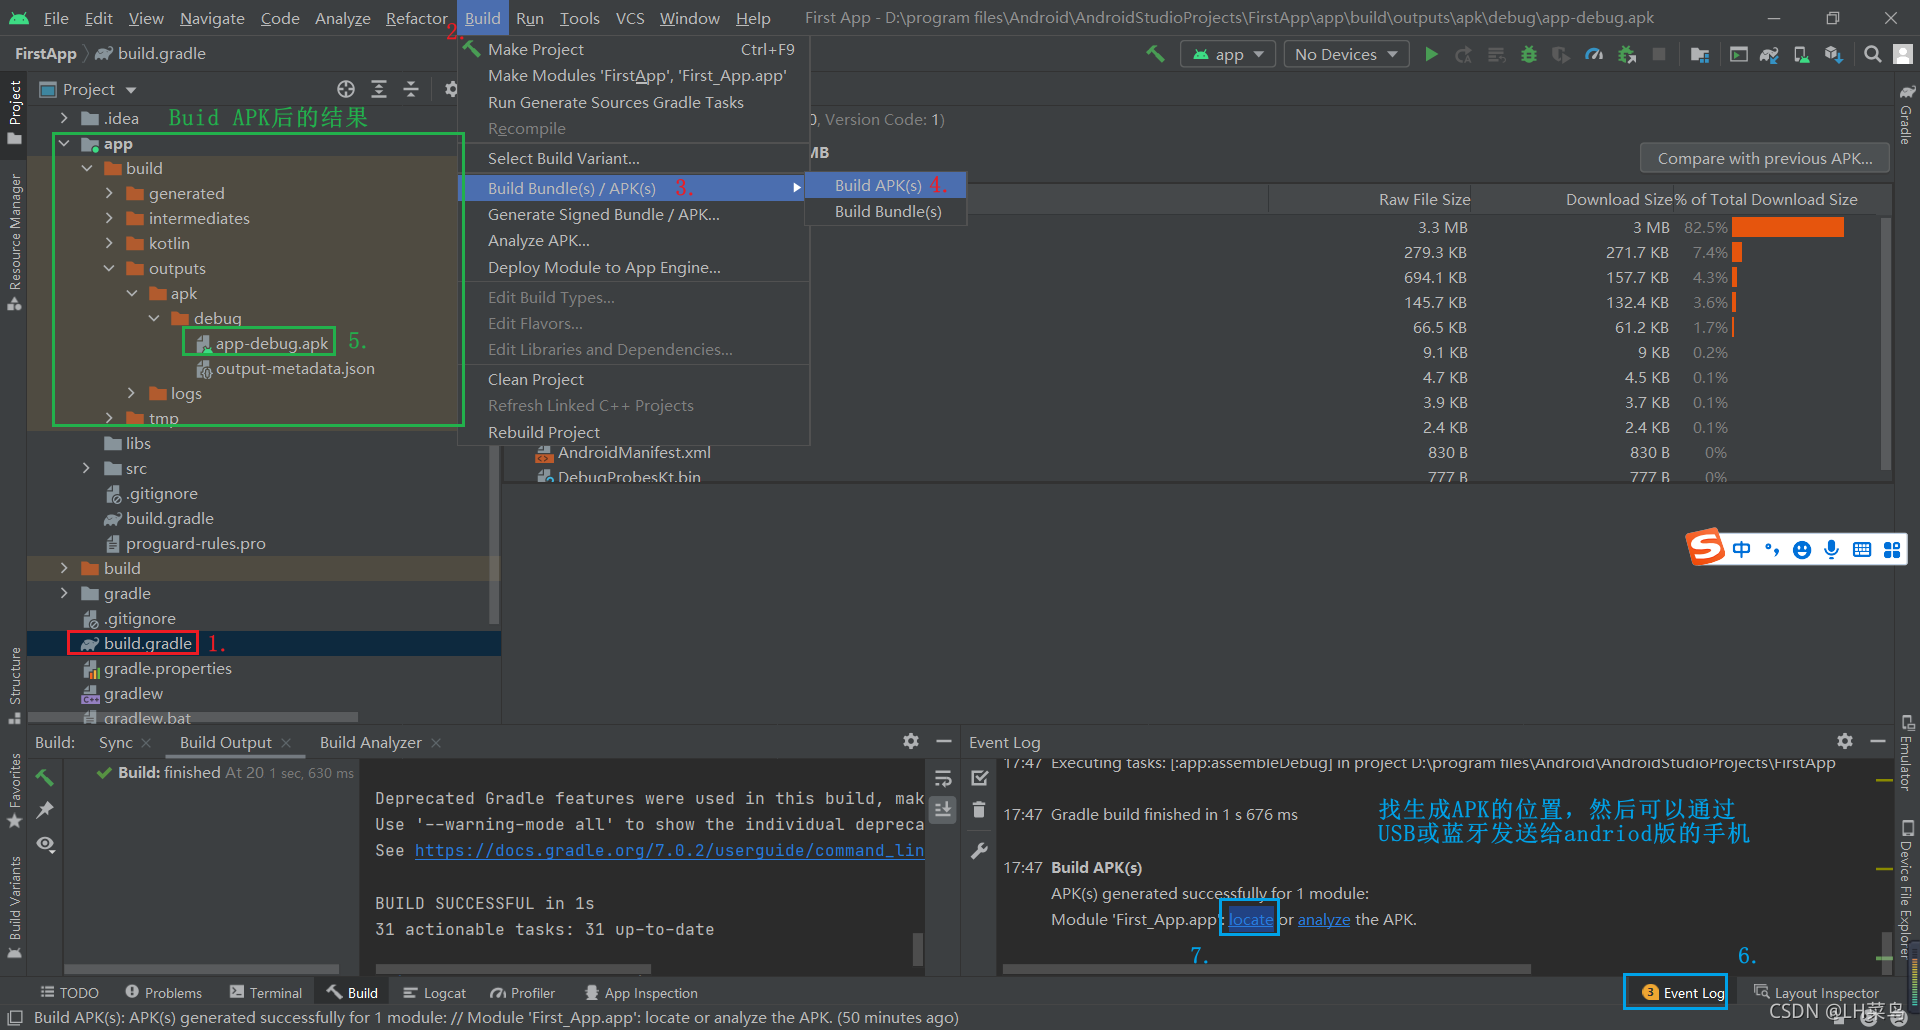Choose Build Bundle(s) from submenu

click(x=886, y=211)
